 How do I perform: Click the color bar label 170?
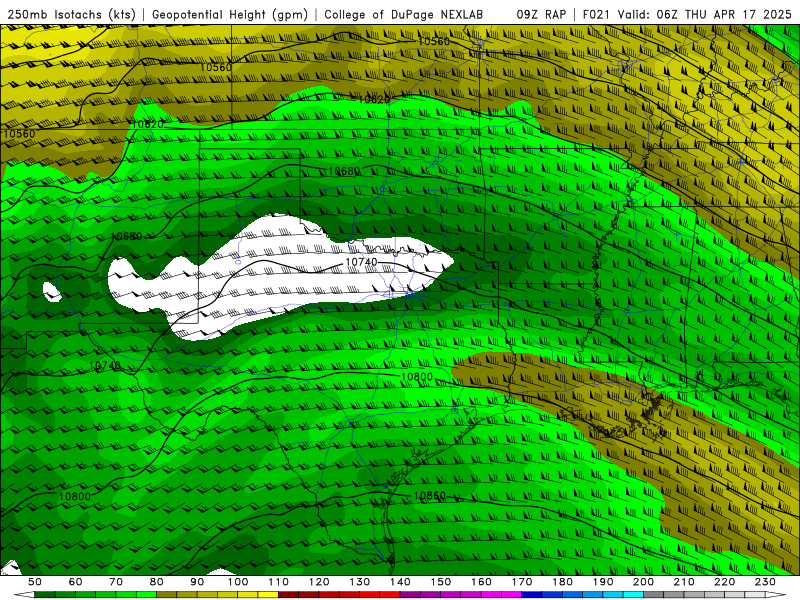522,582
